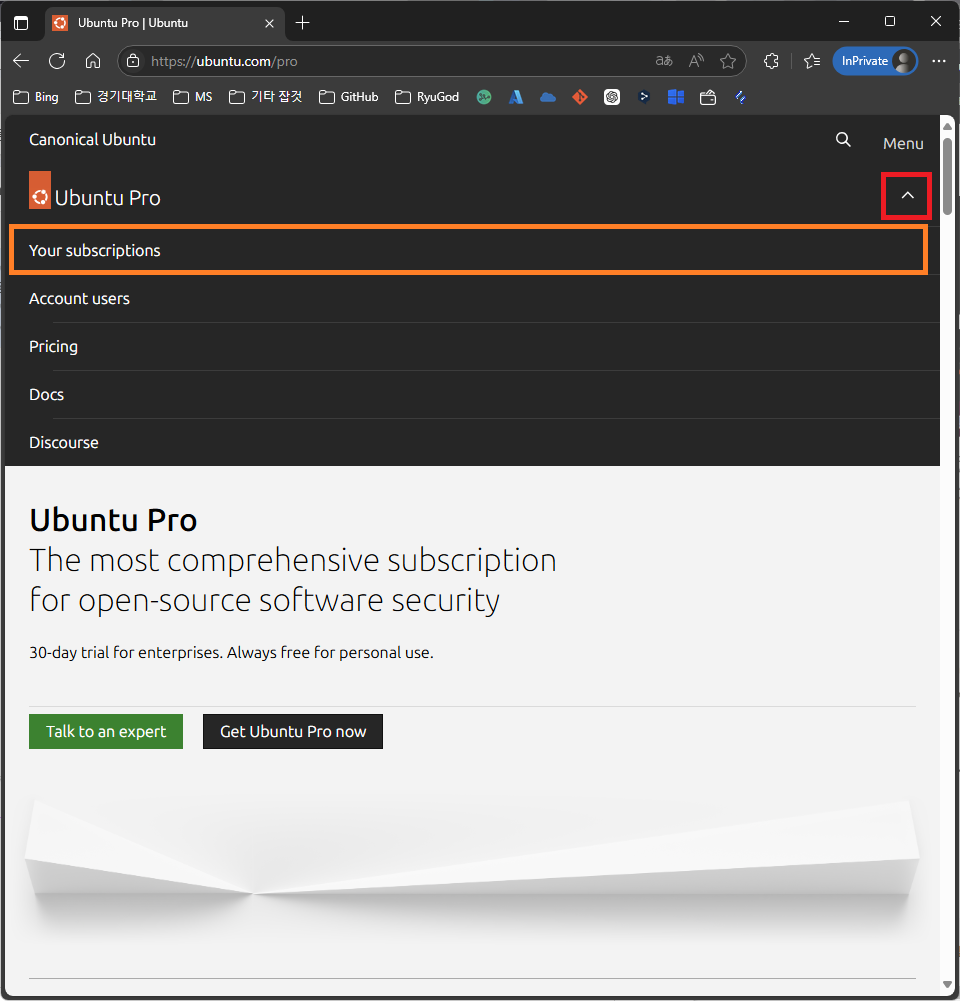Screen dimensions: 960x1001
Task: Click the Canonical Ubuntu link
Action: click(93, 140)
